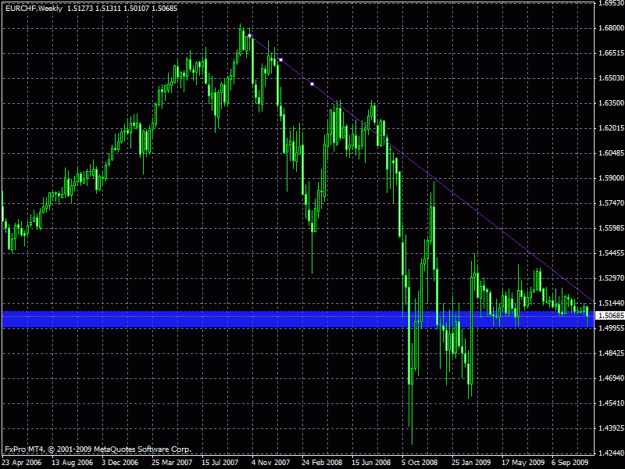Click the price scale label 1.52970
Viewport: 625px width, 469px height.
611,278
